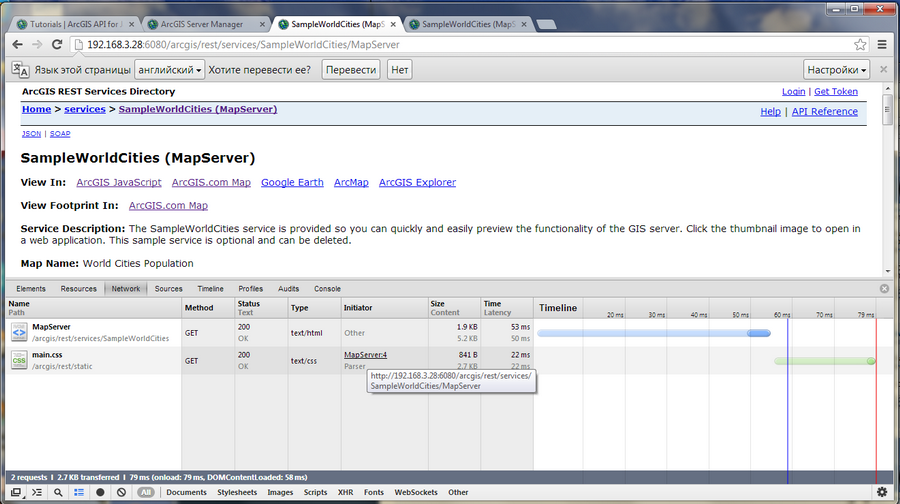The height and width of the screenshot is (504, 900).
Task: Click the blue MapServer timeline bar
Action: (x=654, y=333)
